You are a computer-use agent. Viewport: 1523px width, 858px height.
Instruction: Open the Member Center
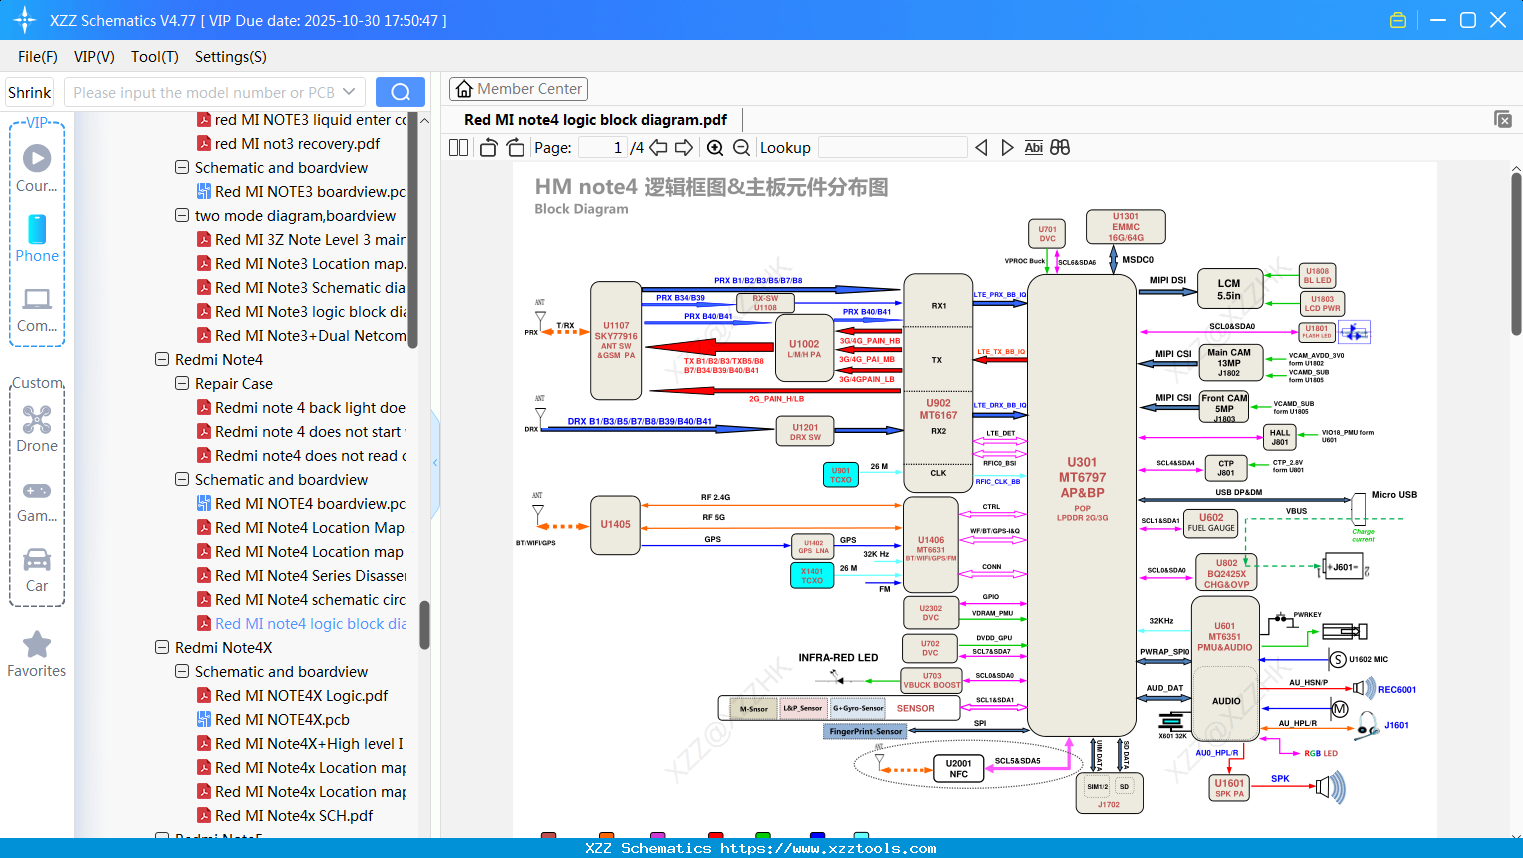coord(518,88)
